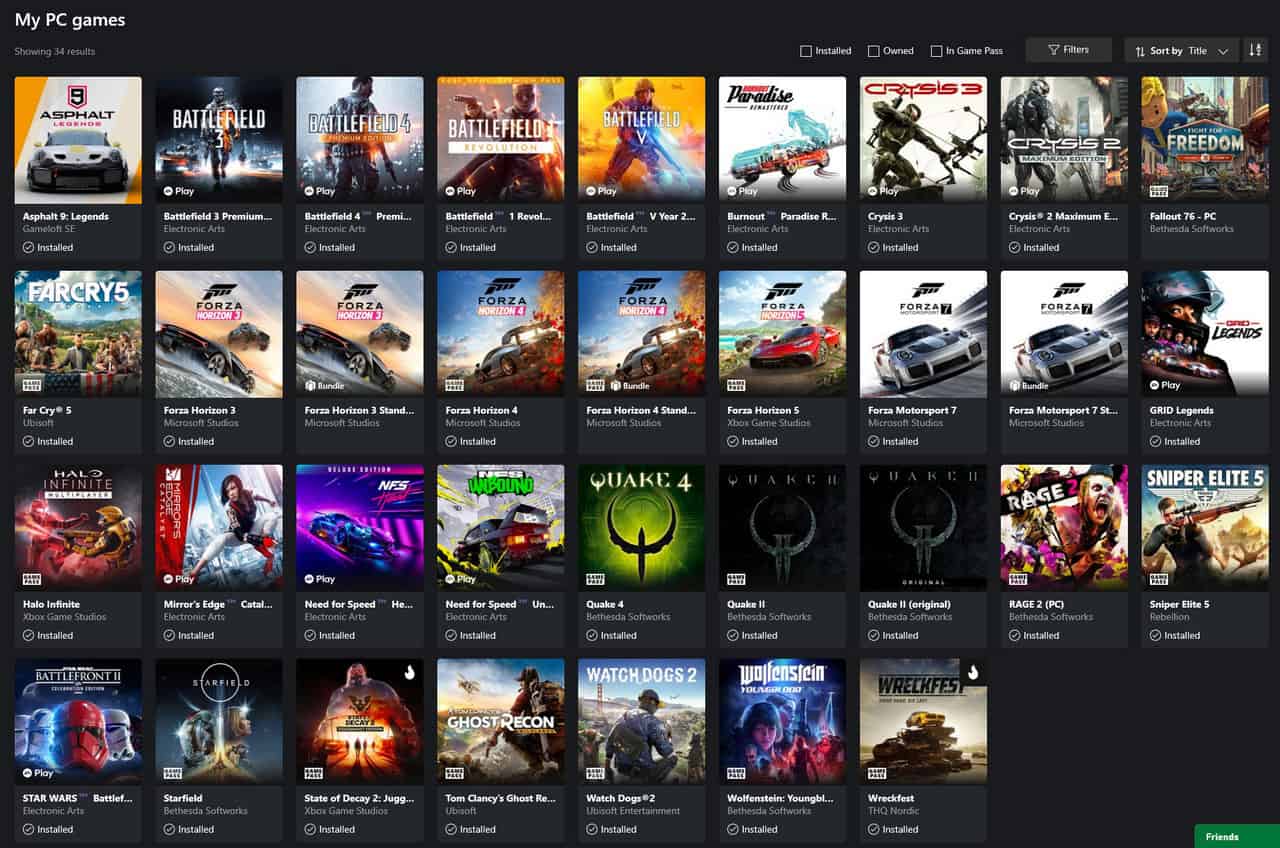
Task: Click EA Play badge on Mirror's Edge Catalyst cover
Action: click(x=179, y=579)
